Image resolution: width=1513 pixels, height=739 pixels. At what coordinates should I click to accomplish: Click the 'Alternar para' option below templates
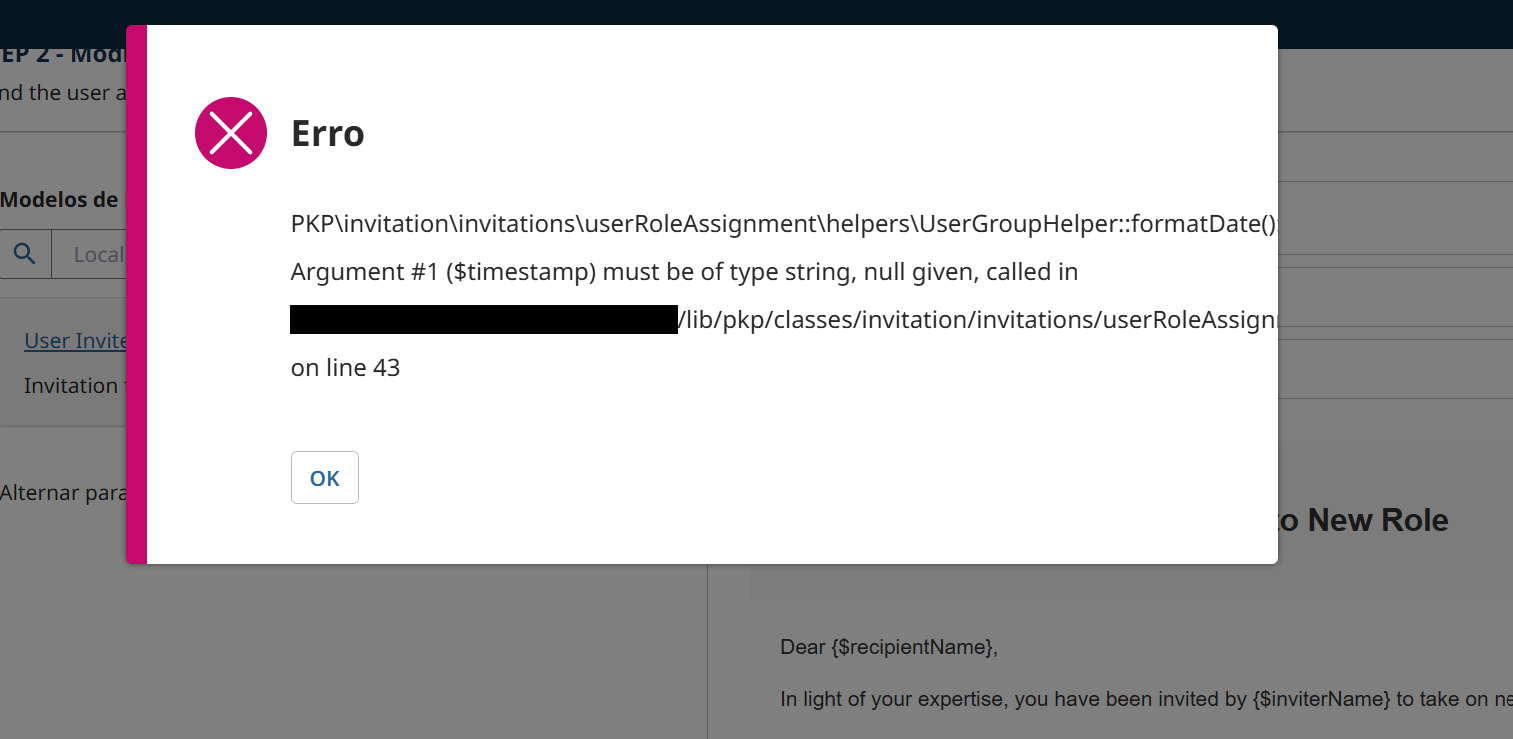pos(60,493)
